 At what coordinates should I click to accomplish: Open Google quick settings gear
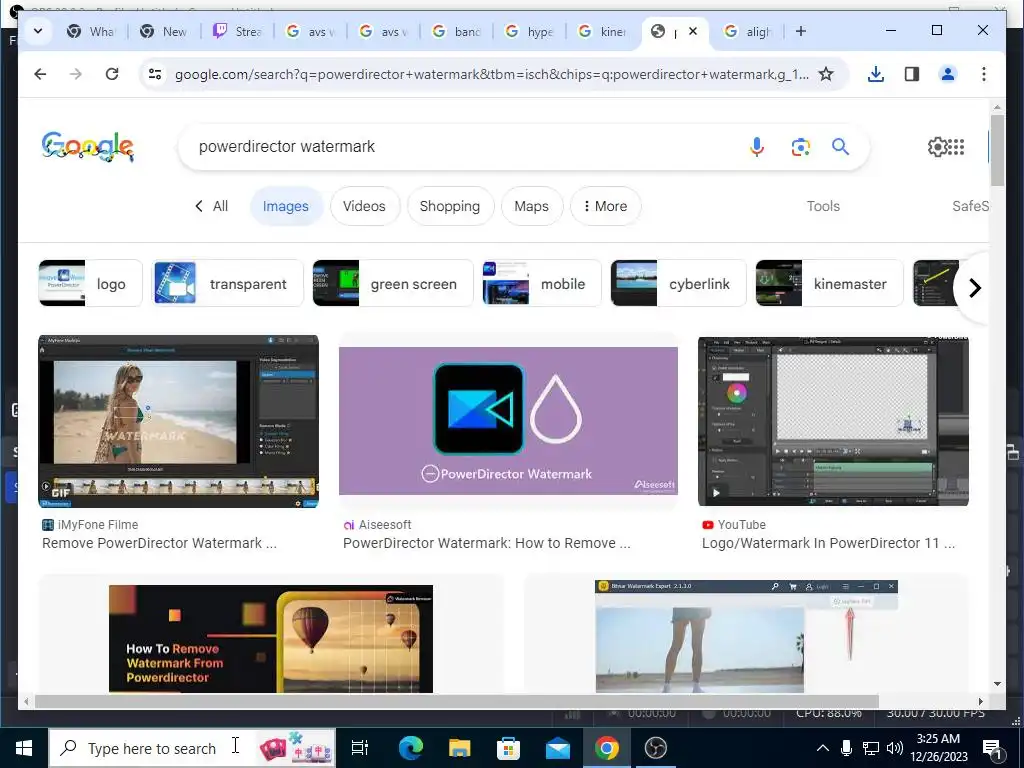[937, 147]
